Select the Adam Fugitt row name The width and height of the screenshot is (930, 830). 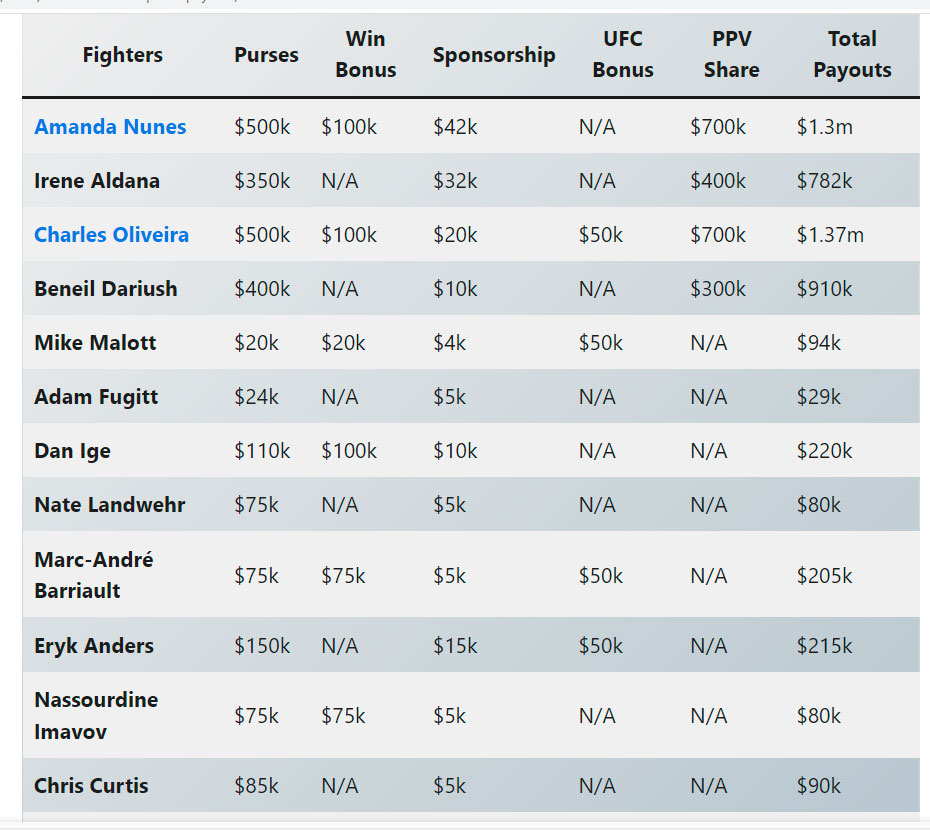96,397
